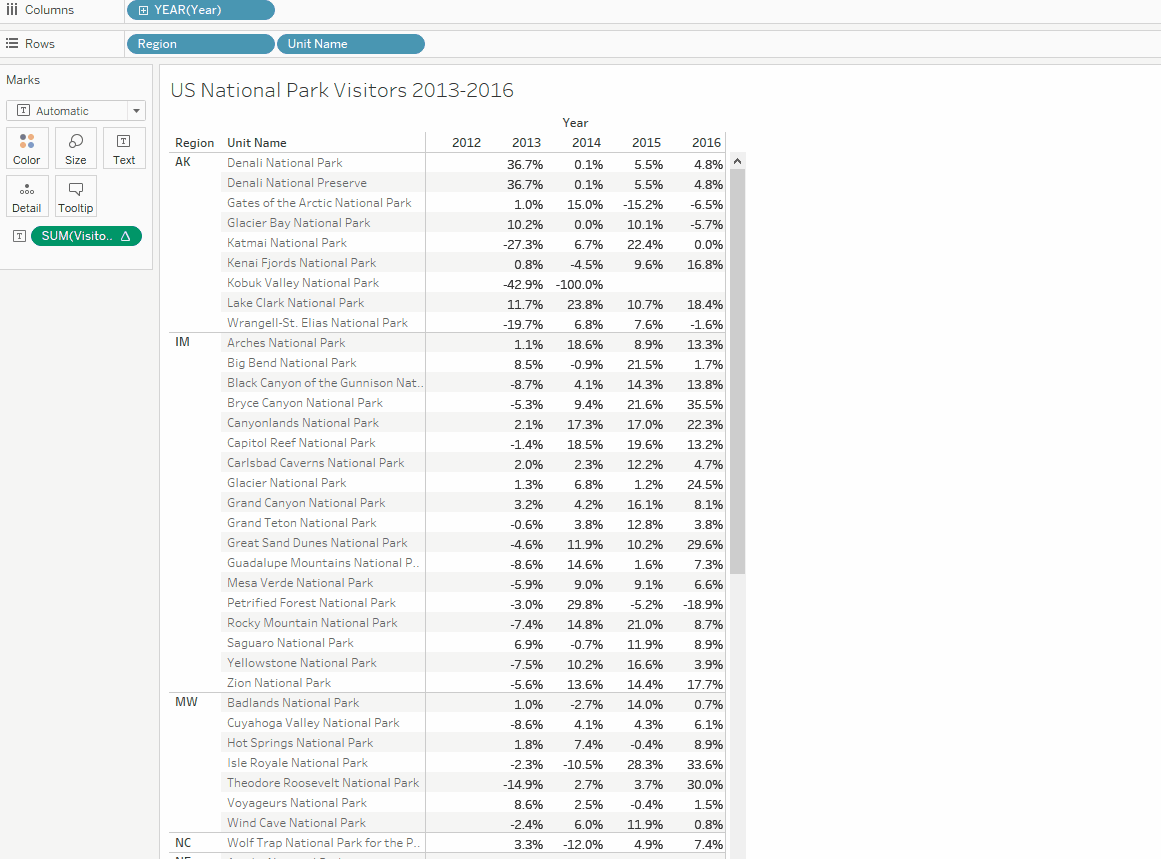This screenshot has height=859, width=1161.
Task: Click the scrollbar up arrow
Action: pos(737,159)
